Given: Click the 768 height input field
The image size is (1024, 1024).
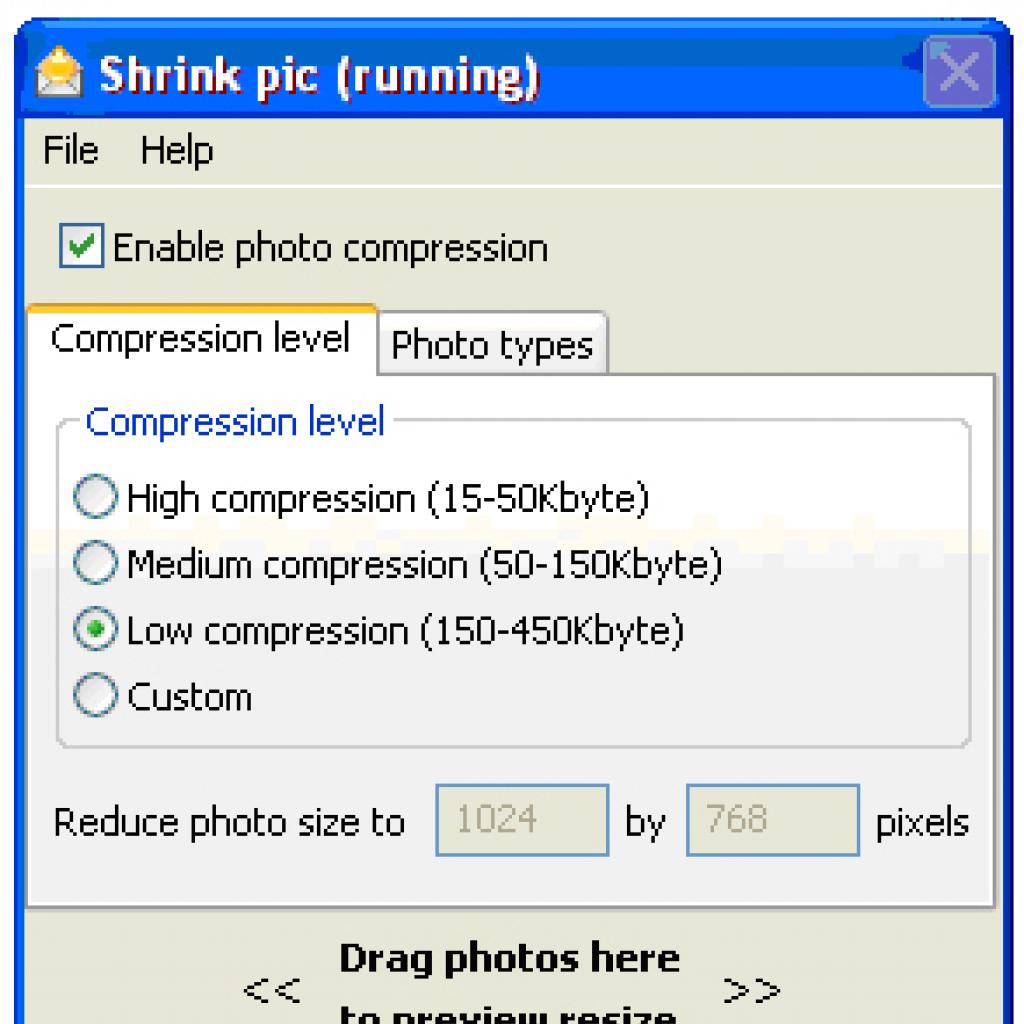Looking at the screenshot, I should (773, 820).
